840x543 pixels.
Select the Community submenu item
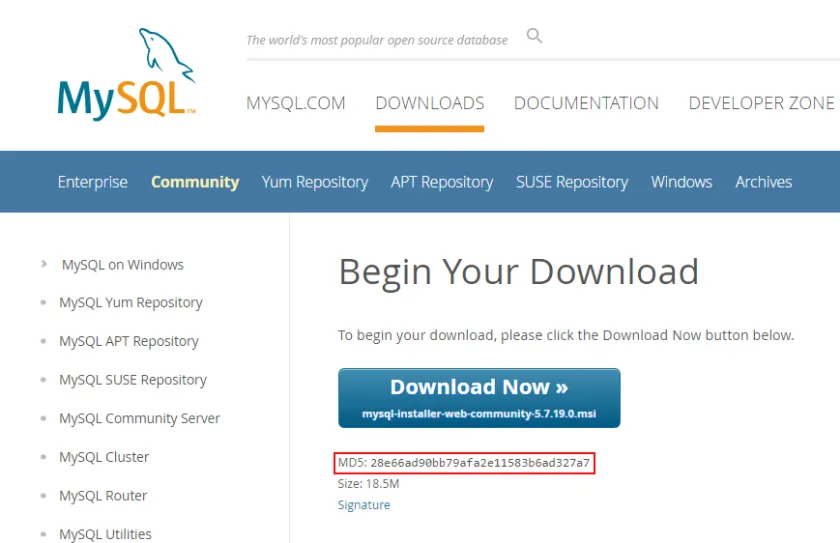pos(195,182)
